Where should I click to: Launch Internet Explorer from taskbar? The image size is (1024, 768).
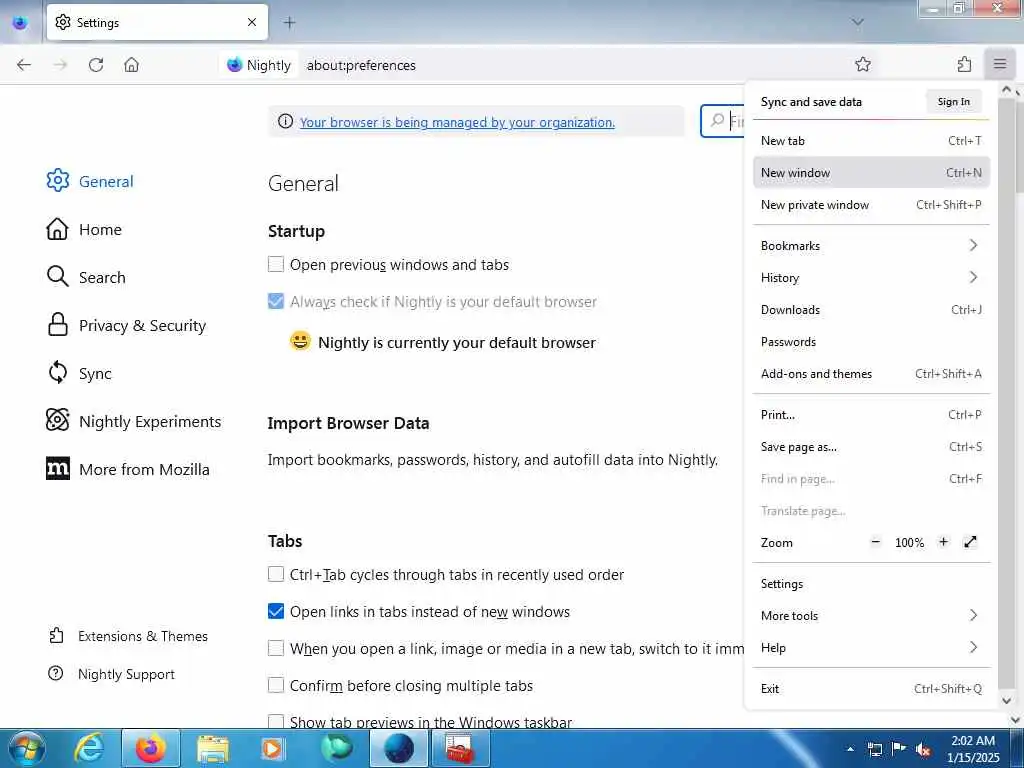(89, 748)
